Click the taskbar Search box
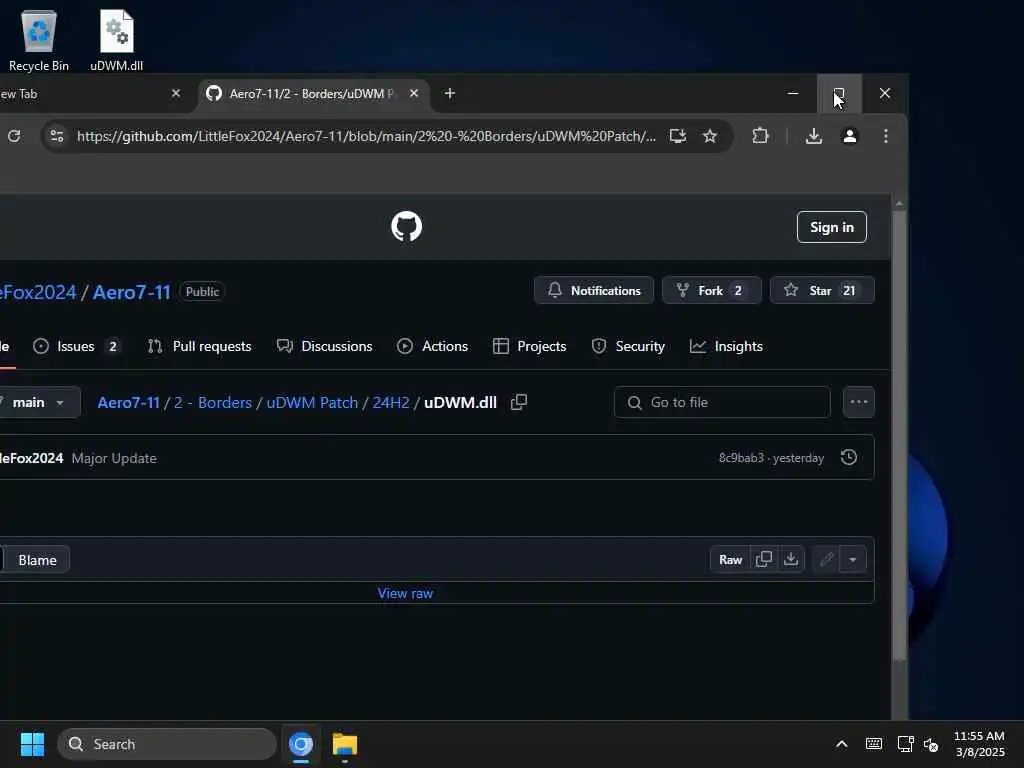 pos(167,744)
